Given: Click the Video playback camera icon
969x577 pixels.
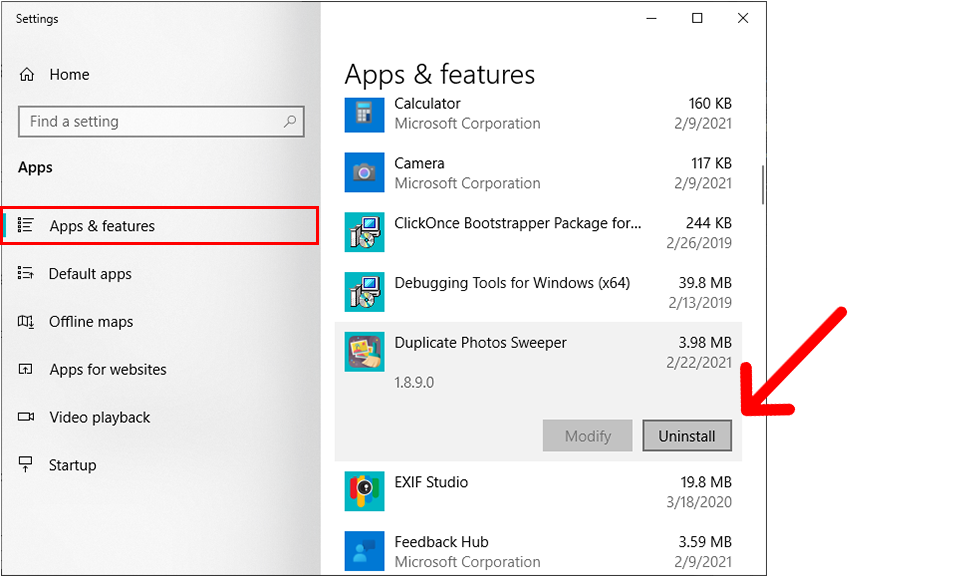Looking at the screenshot, I should (26, 417).
